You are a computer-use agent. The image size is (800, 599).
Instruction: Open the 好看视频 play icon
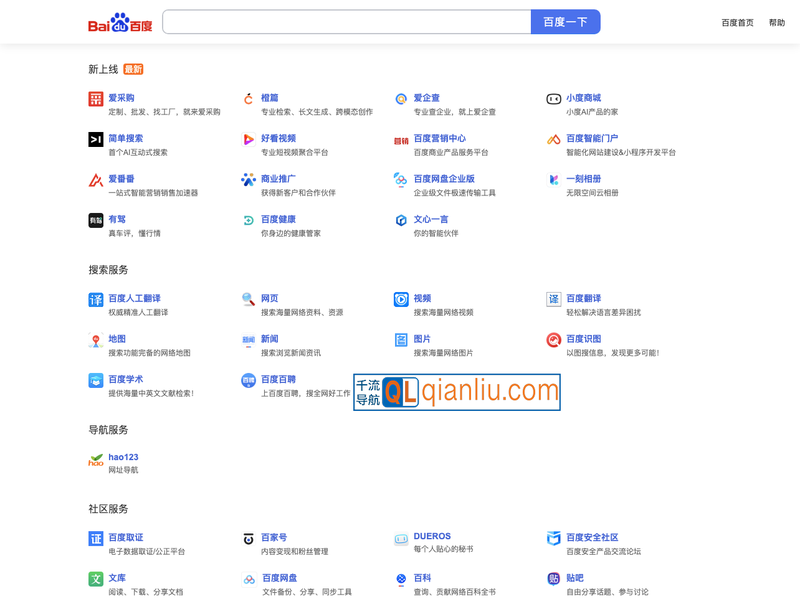coord(249,140)
